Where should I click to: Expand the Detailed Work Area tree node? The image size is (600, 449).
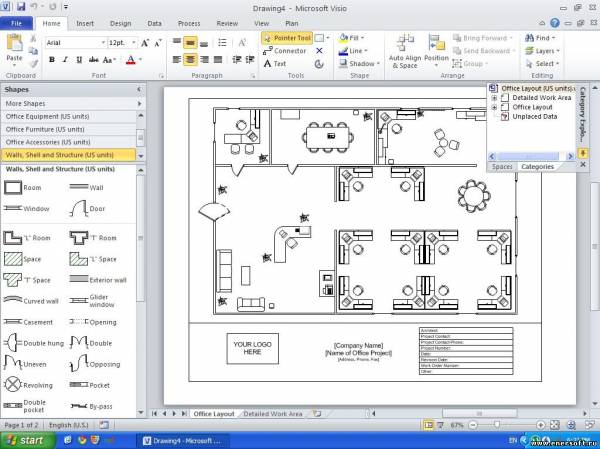(494, 98)
